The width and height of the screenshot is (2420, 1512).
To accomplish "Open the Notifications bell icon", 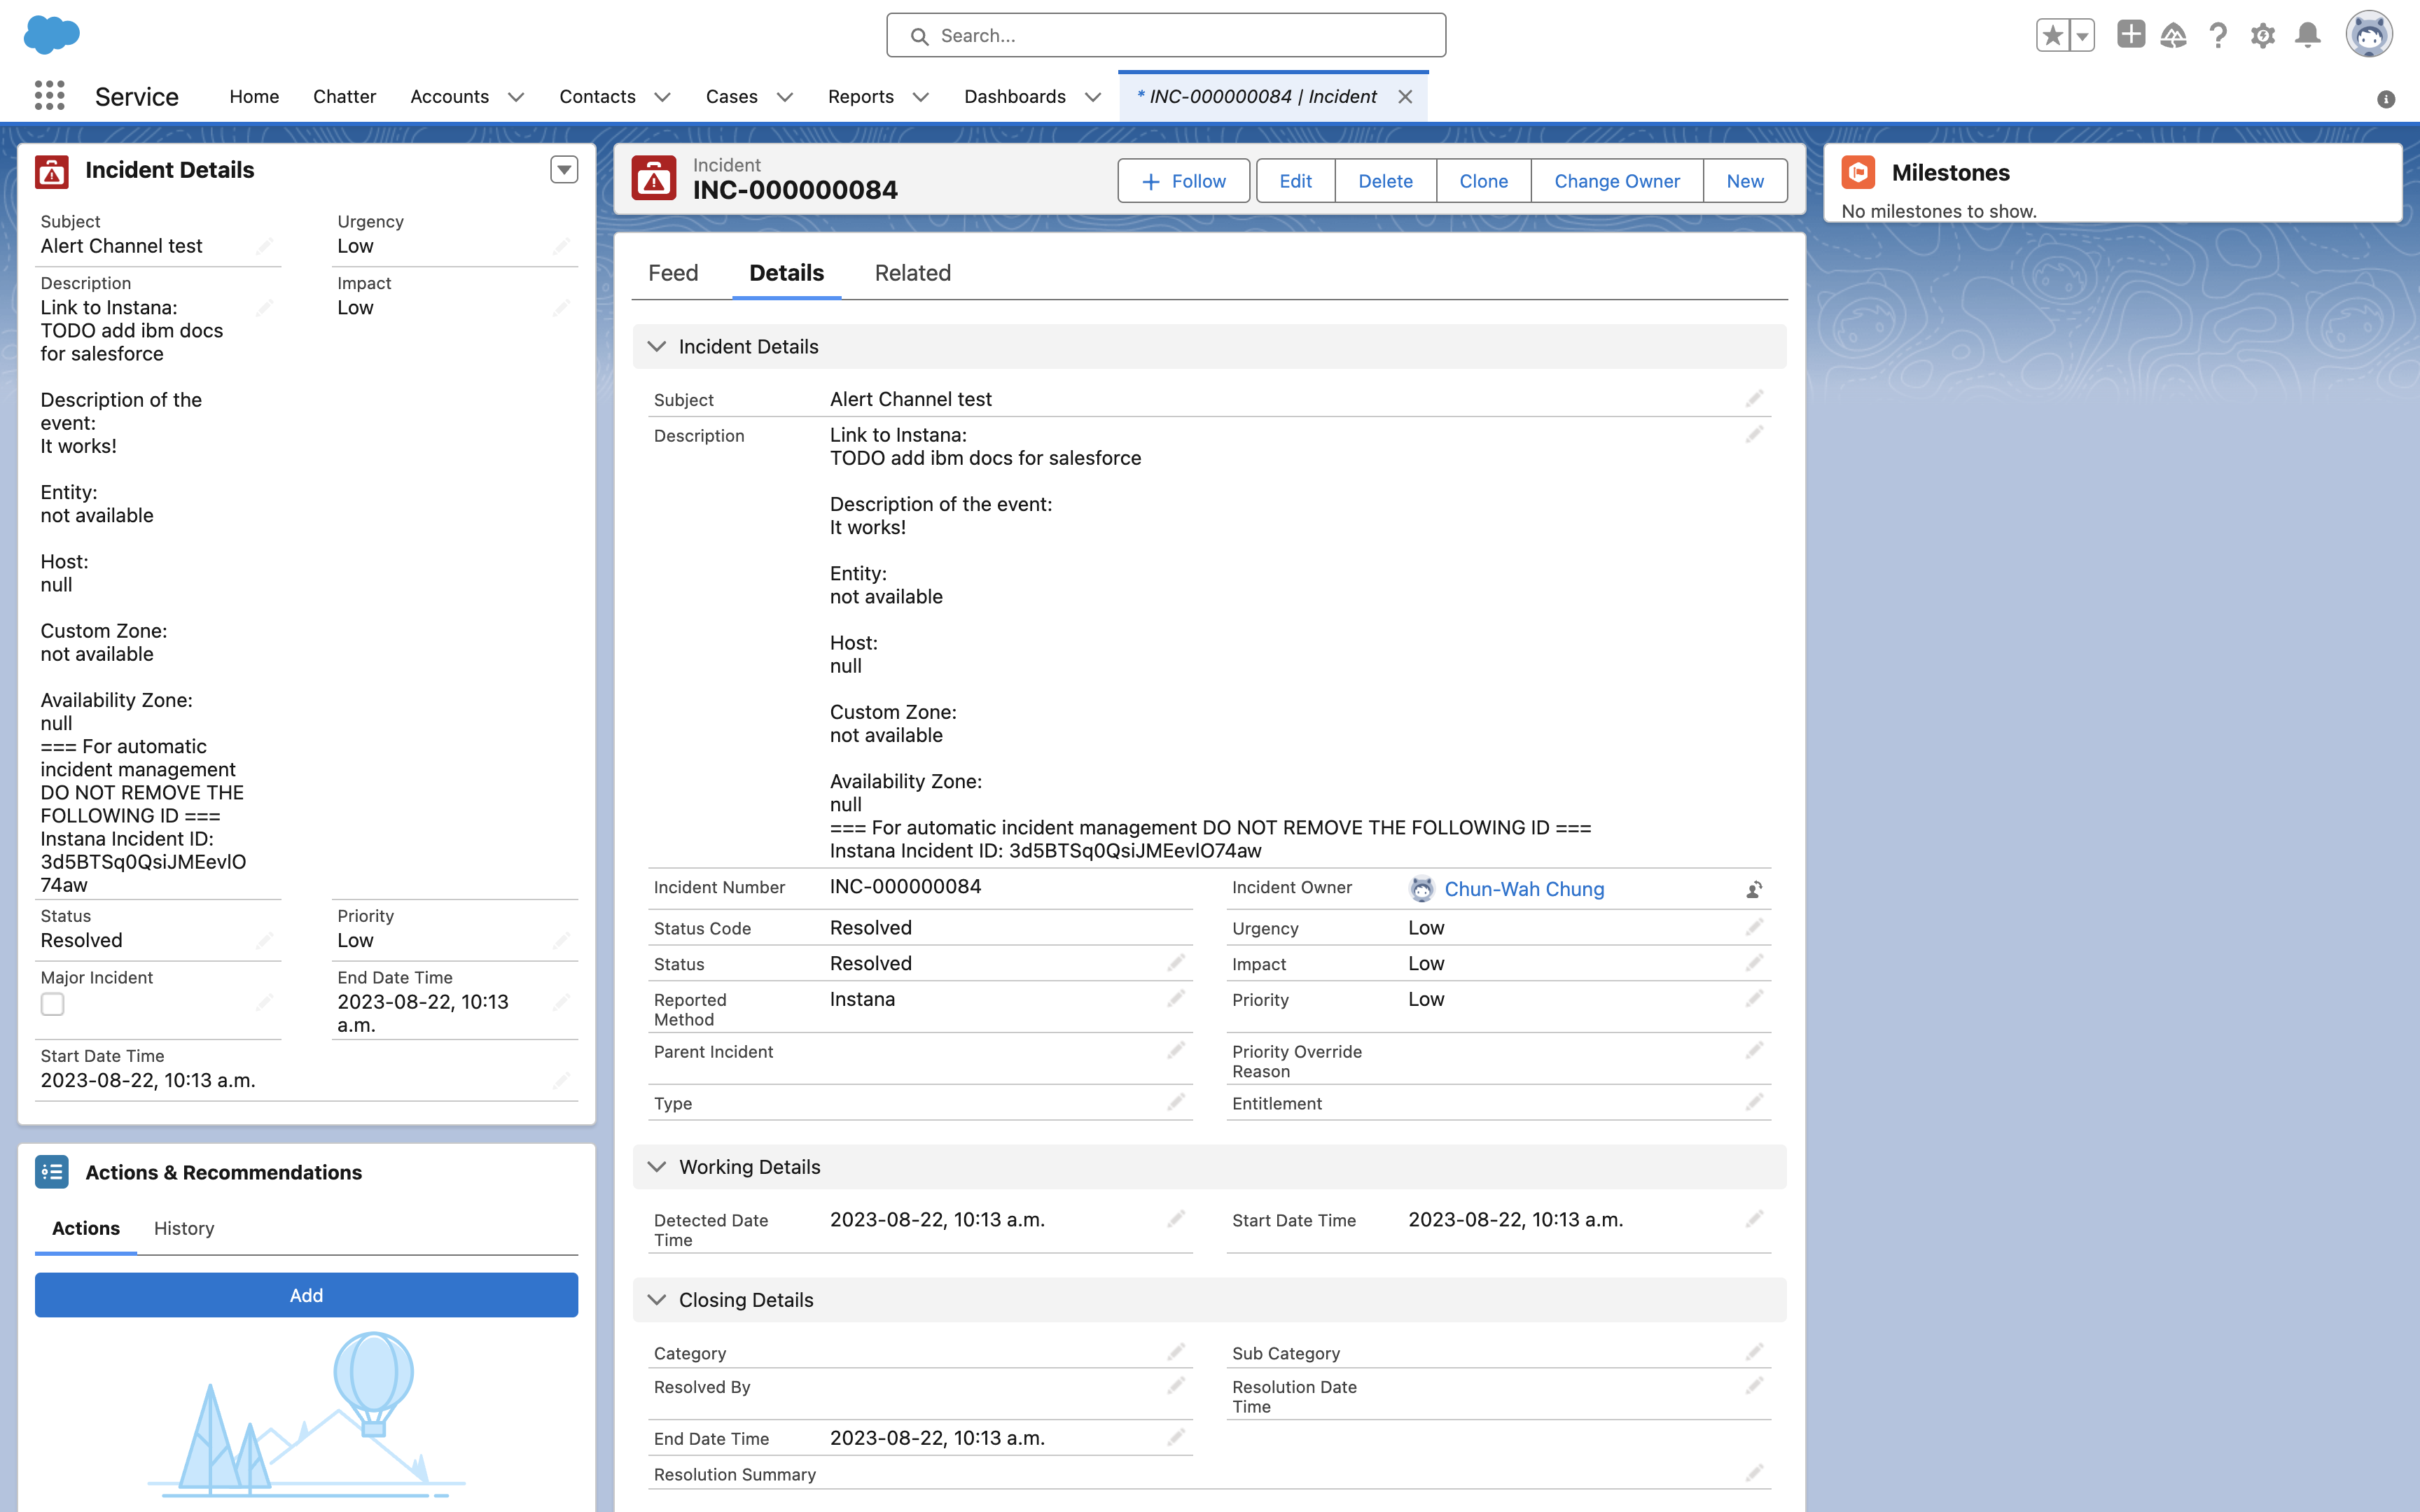I will coord(2307,36).
